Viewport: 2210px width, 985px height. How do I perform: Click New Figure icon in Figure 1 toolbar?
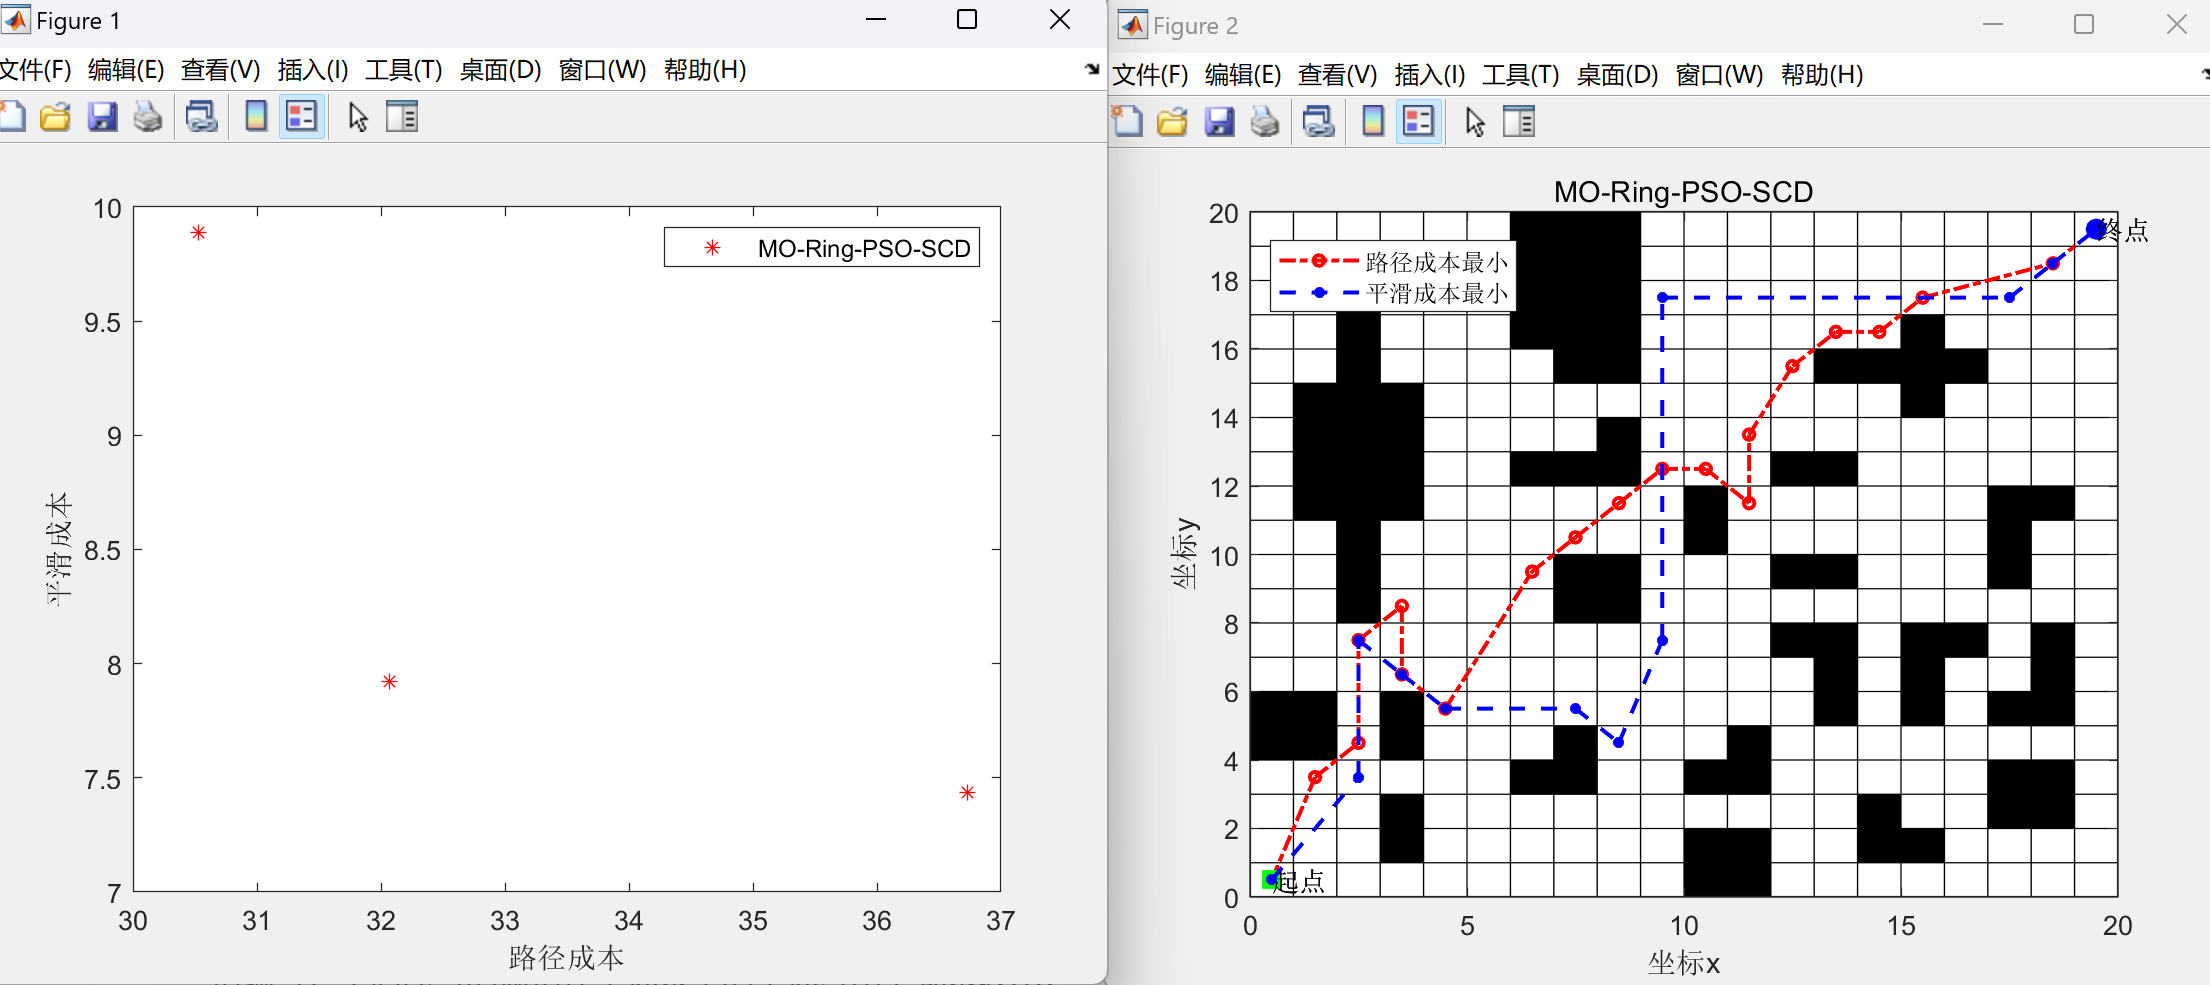pyautogui.click(x=12, y=117)
